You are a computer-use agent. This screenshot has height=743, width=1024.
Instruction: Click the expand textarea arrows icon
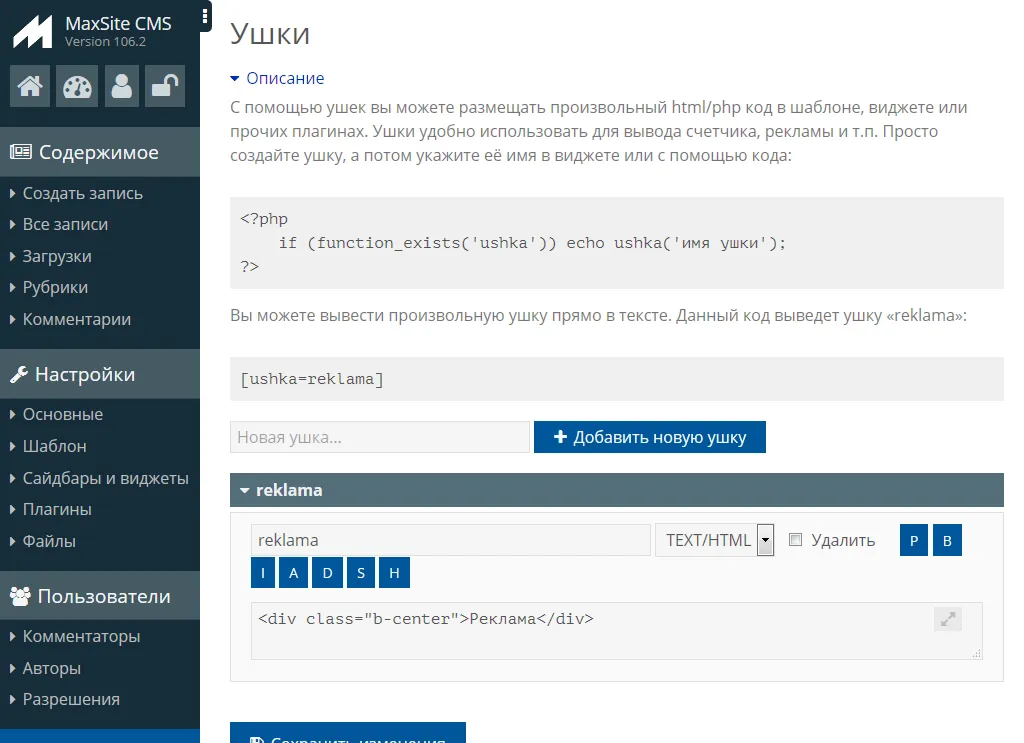947,619
